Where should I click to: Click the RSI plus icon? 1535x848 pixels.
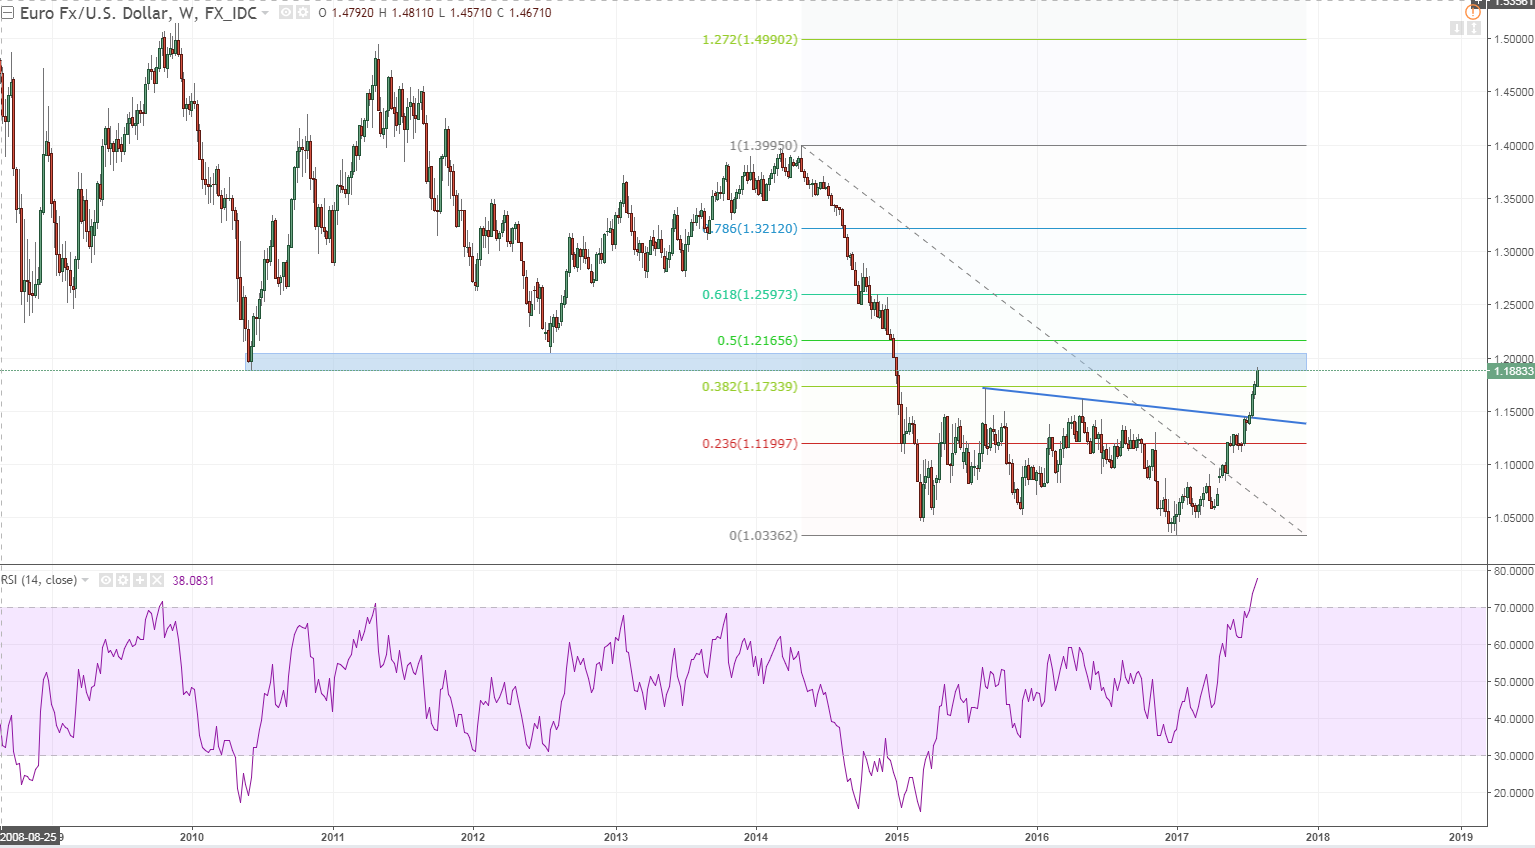140,580
